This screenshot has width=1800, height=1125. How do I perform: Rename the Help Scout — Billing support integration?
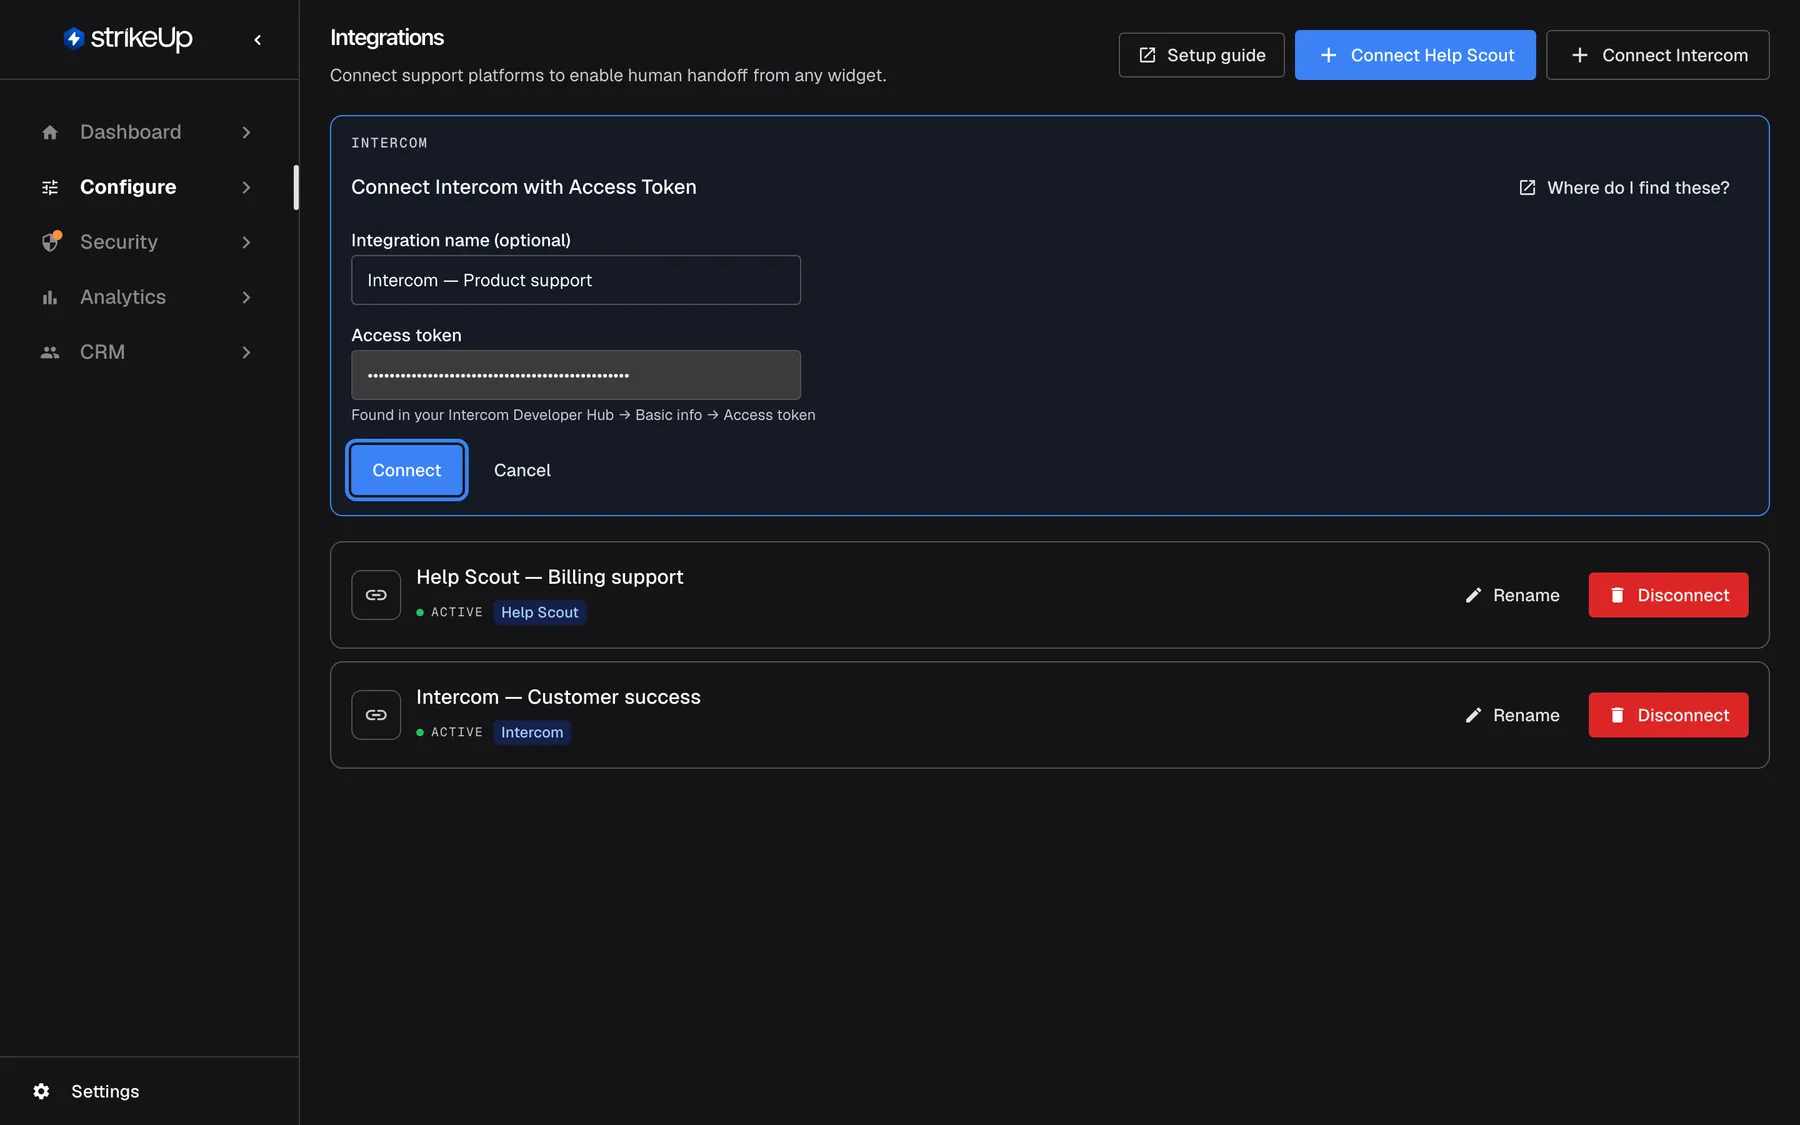1512,595
